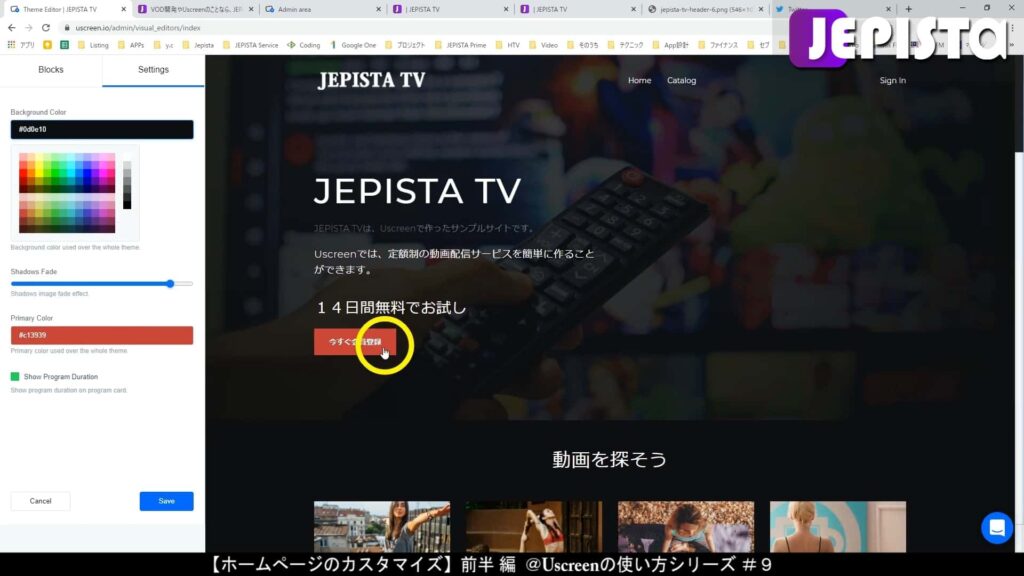Screen dimensions: 1024x576
Task: Open the JEPISTA Prime bookmark folder
Action: pos(460,45)
